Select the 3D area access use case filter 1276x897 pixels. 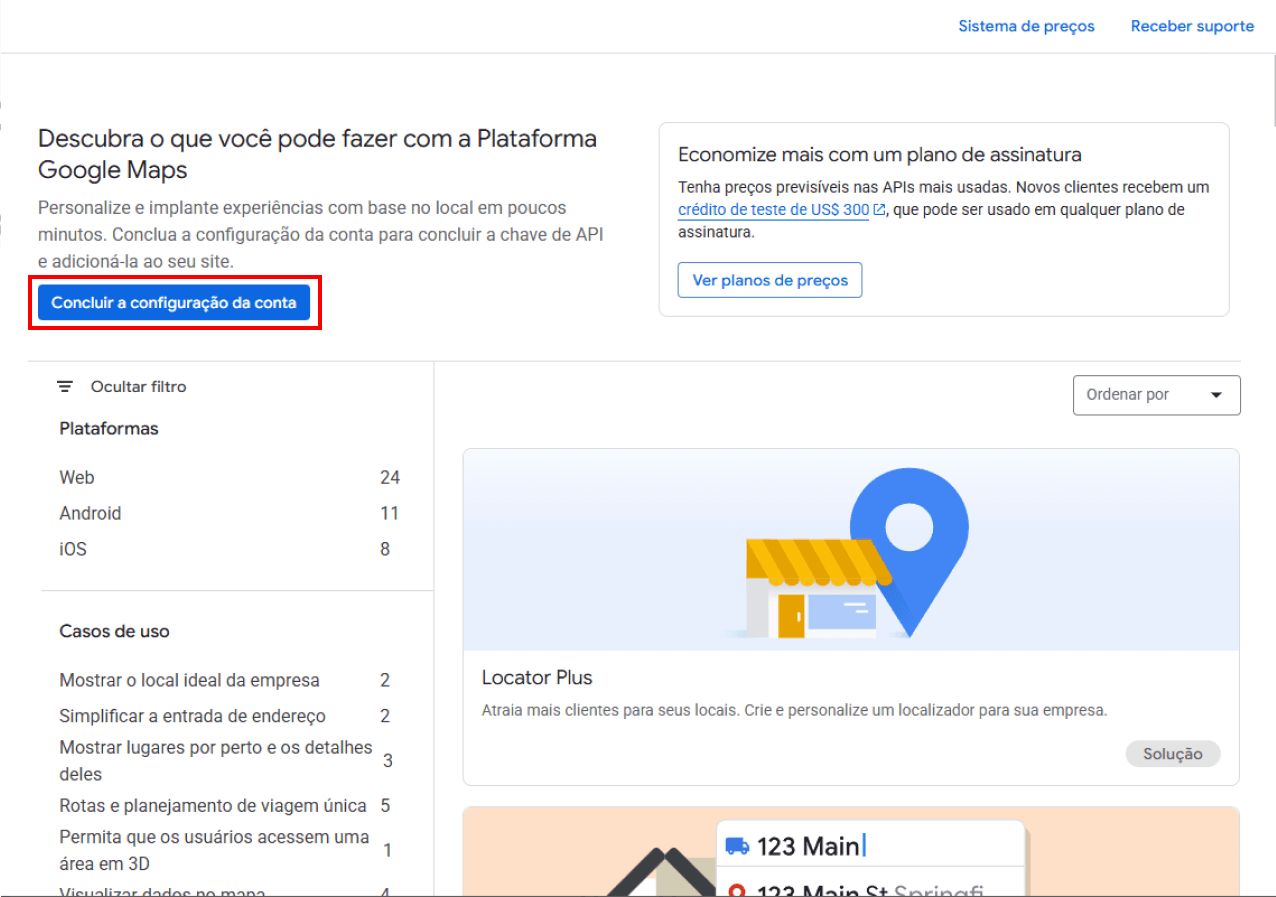214,849
